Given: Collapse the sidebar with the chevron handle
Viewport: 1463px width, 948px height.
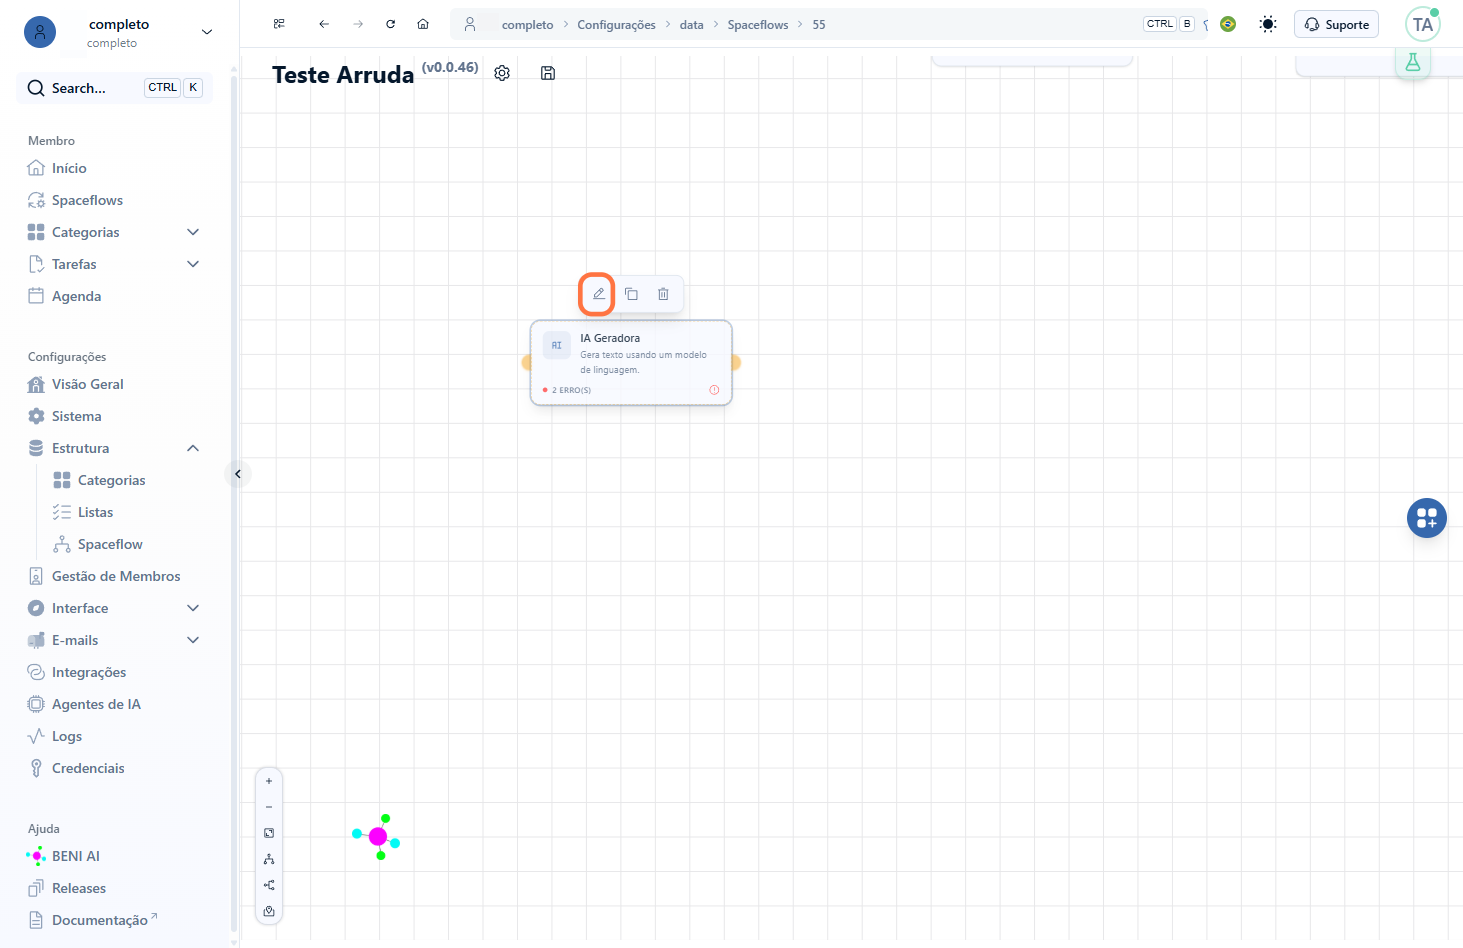Looking at the screenshot, I should [x=238, y=474].
